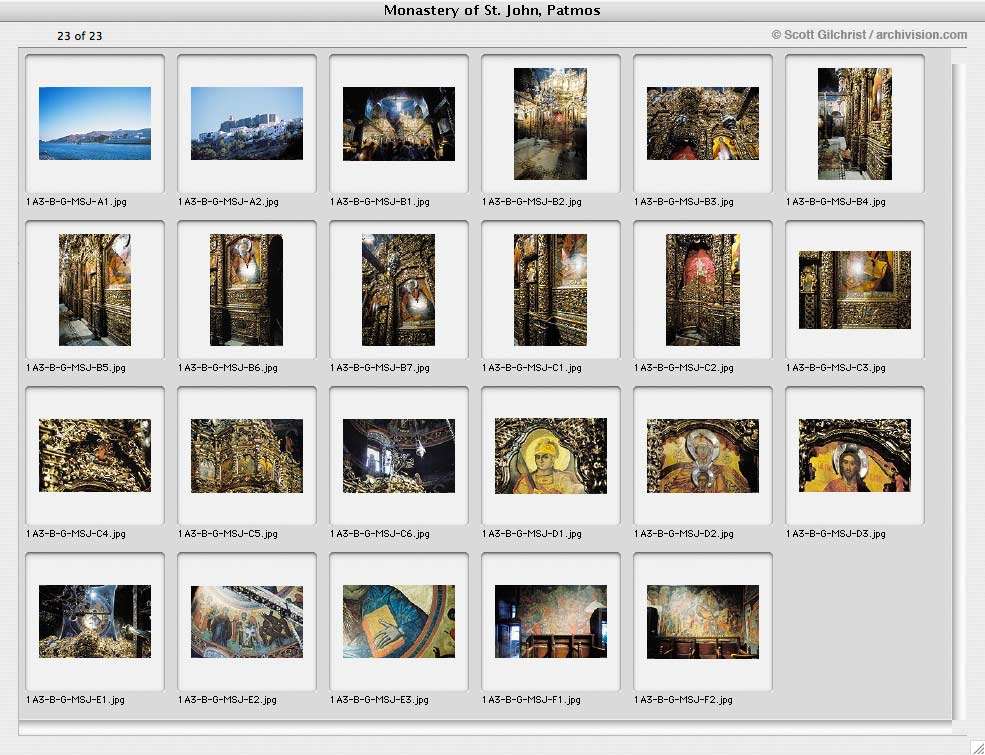Screen dimensions: 985x755
Task: Open the 1A3-B-G-MSJ-C1.jpg thumbnail
Action: 550,290
